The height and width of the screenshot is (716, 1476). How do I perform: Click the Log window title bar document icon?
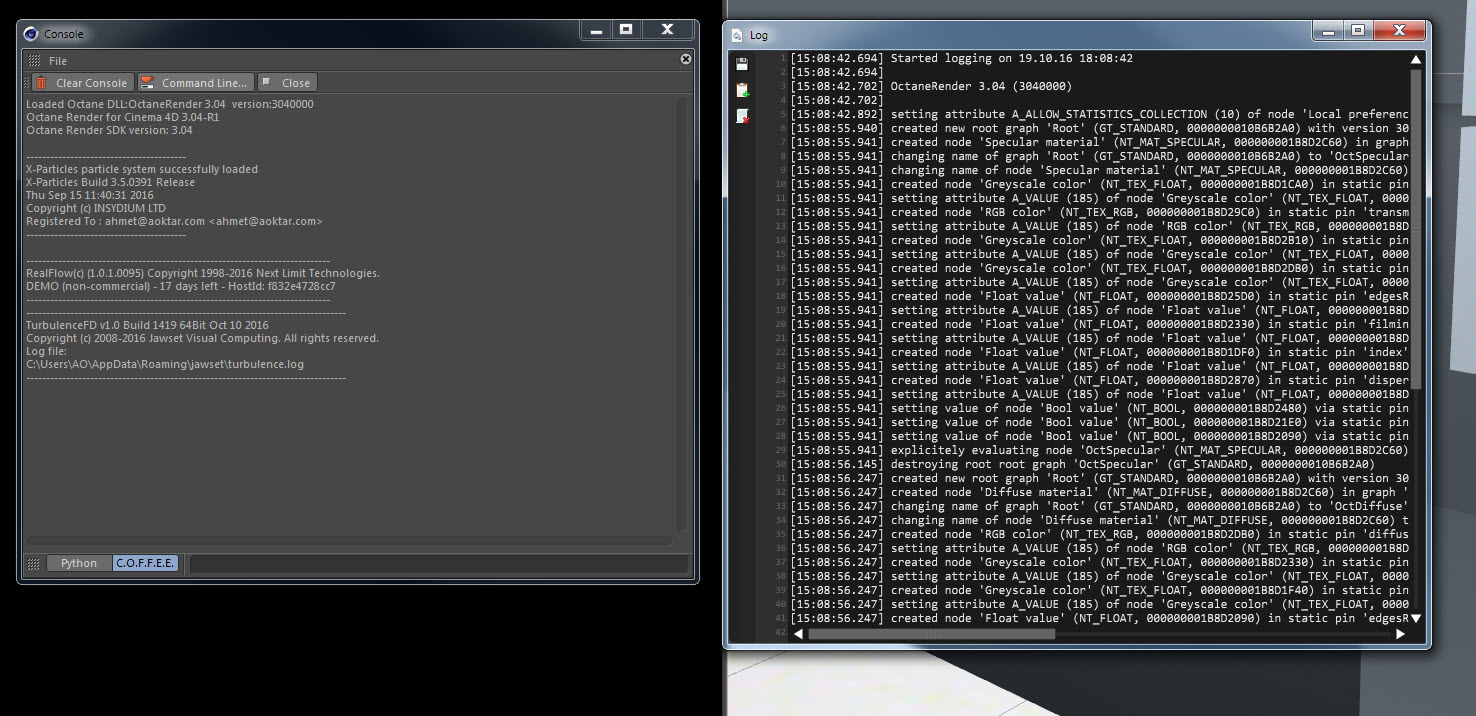coord(738,35)
